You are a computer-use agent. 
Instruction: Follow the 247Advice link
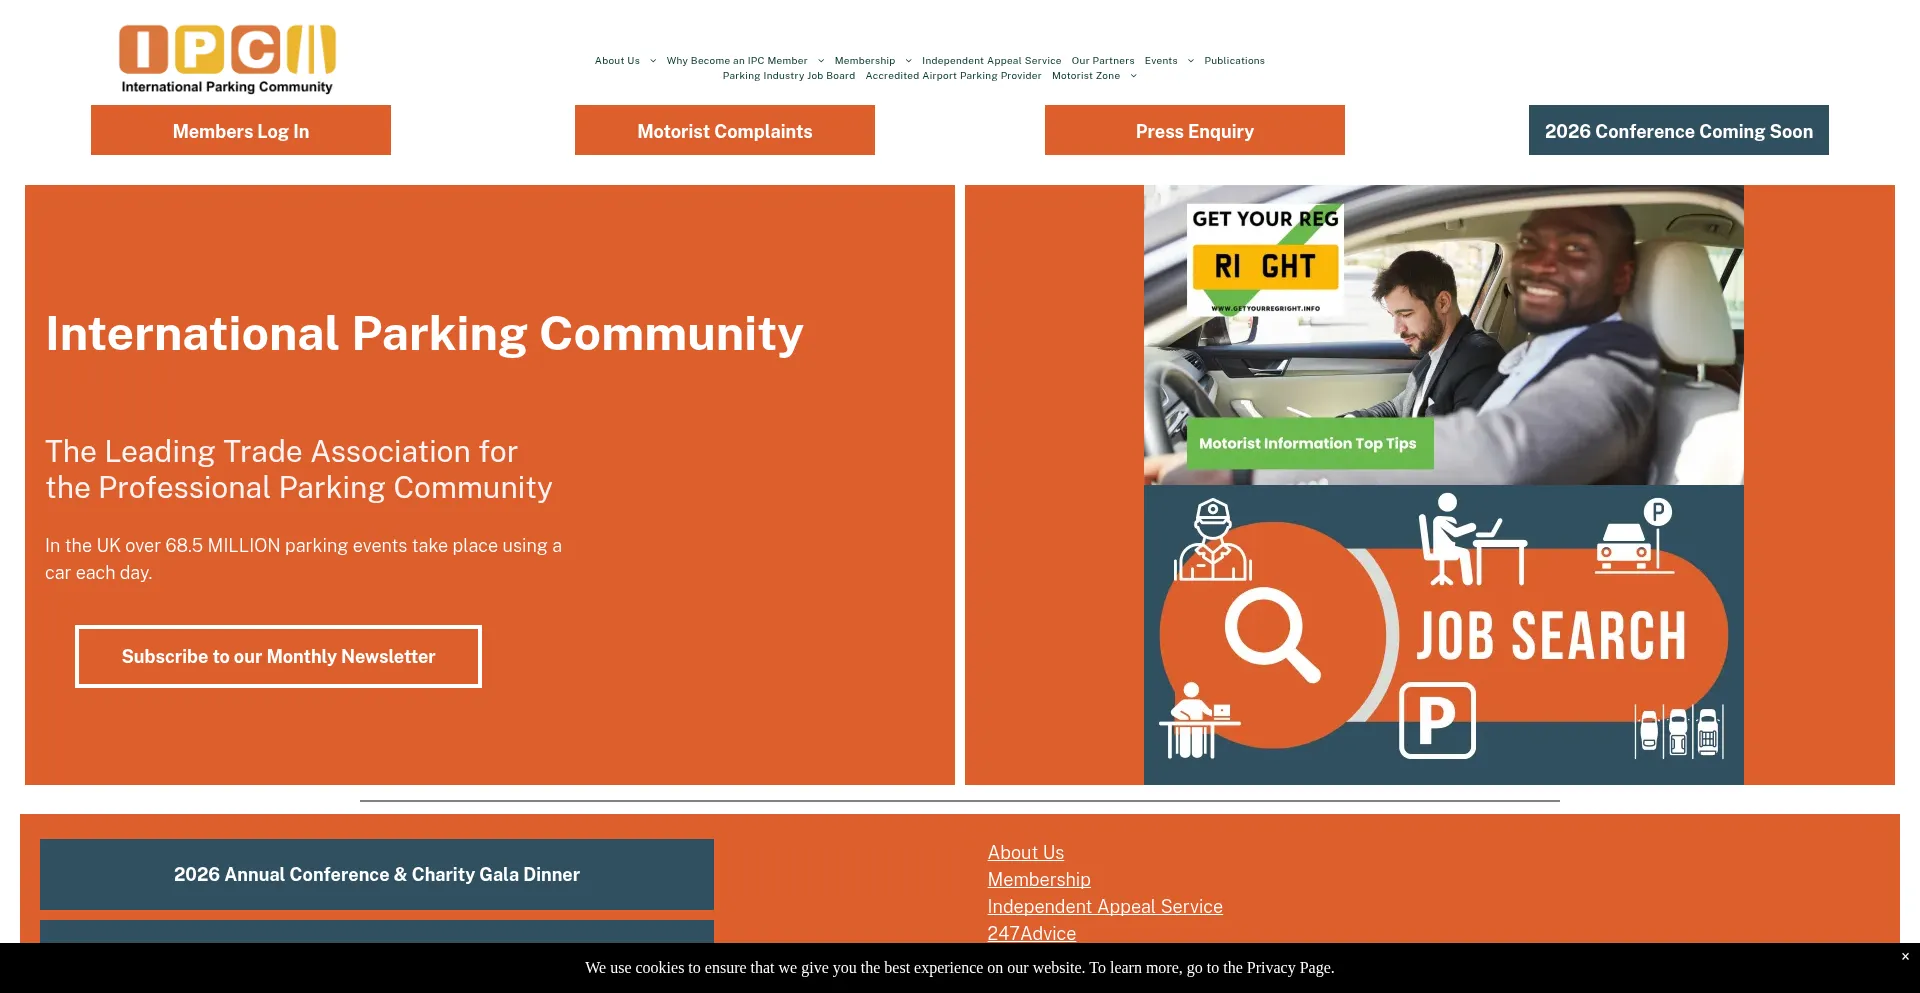tap(1031, 933)
